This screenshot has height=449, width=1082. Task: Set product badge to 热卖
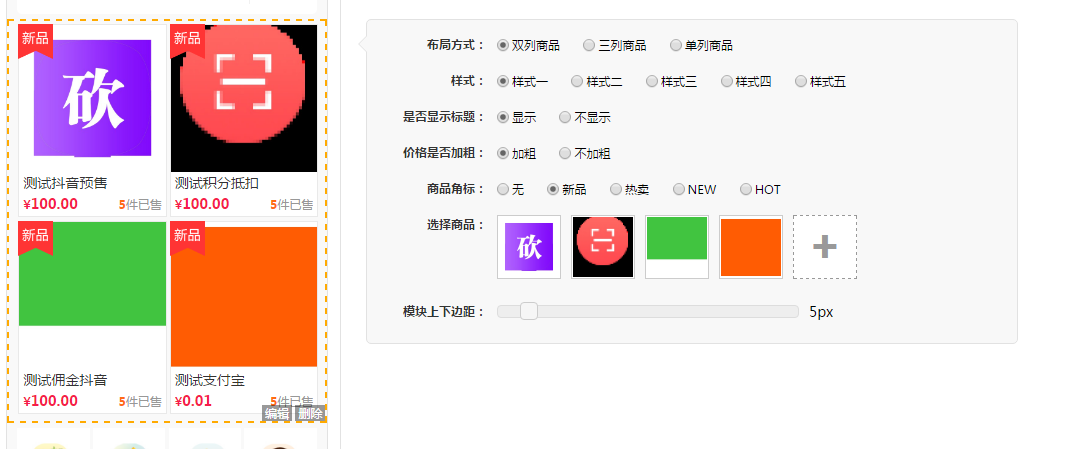(x=616, y=189)
